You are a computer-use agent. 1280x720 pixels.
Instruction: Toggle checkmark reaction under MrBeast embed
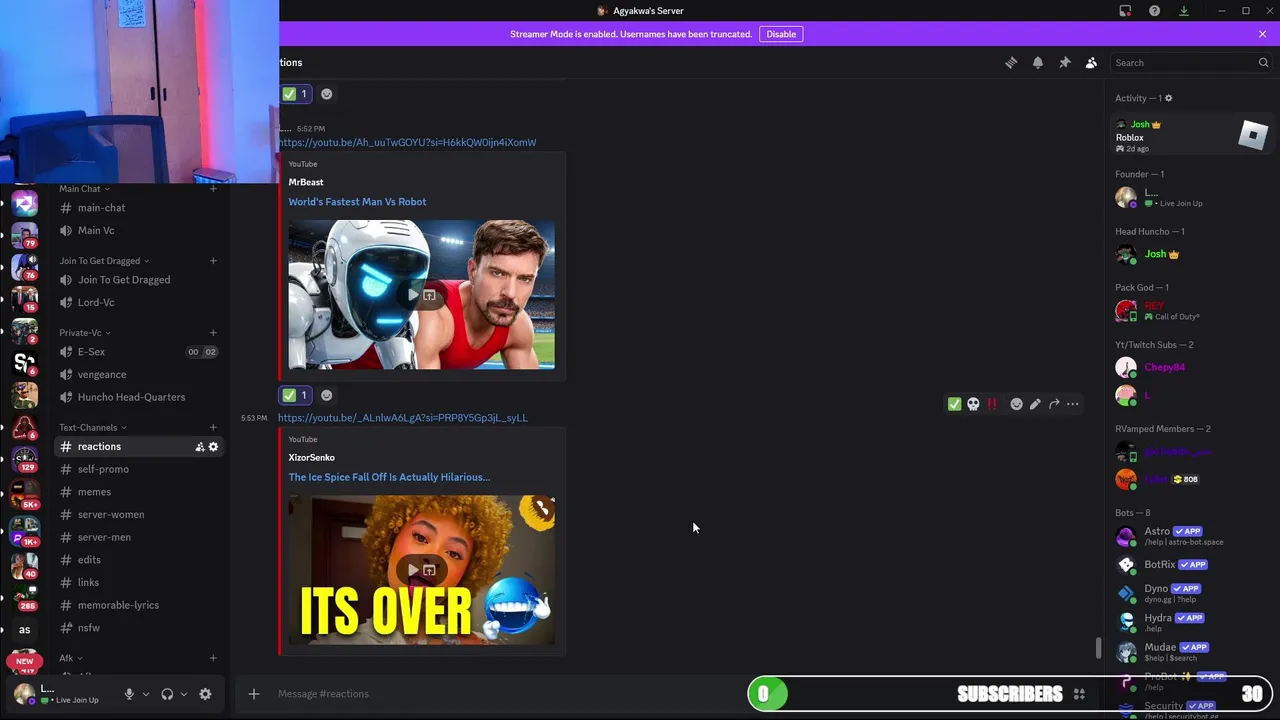295,395
